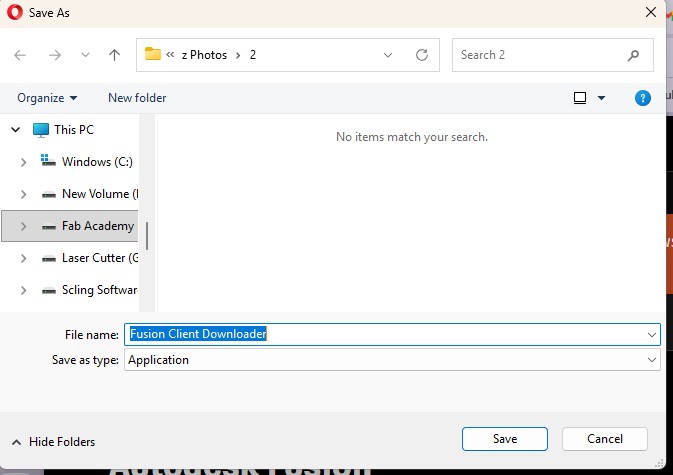The width and height of the screenshot is (673, 475).
Task: Expand the New Volume drive
Action: coord(23,194)
